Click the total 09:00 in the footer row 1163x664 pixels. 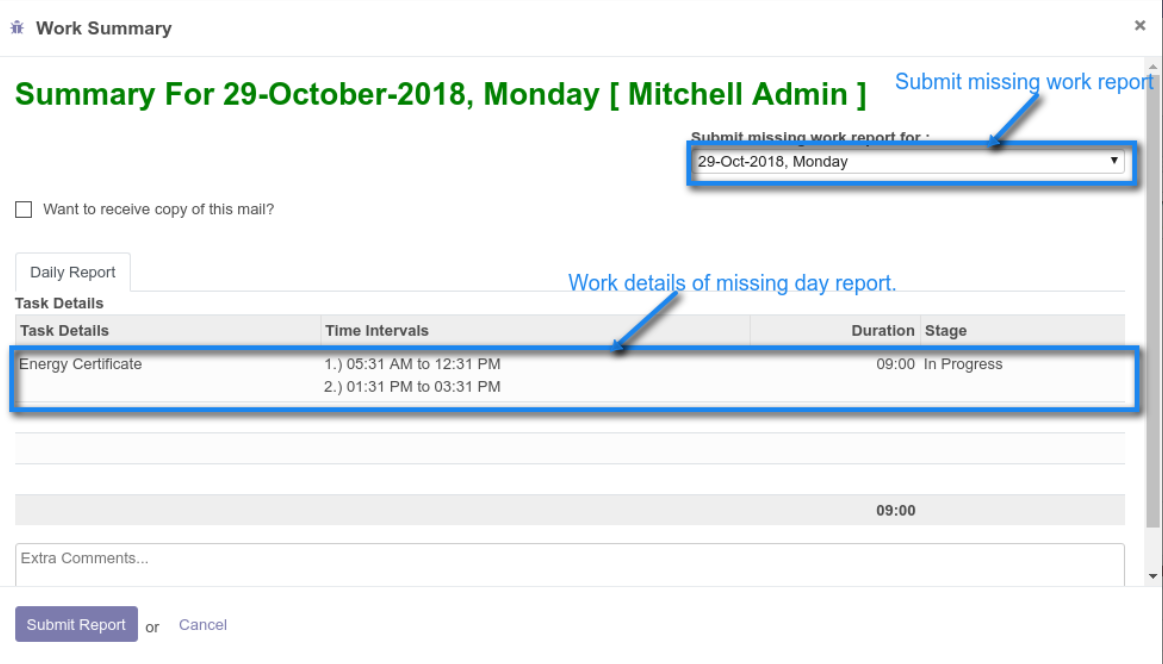click(x=895, y=511)
